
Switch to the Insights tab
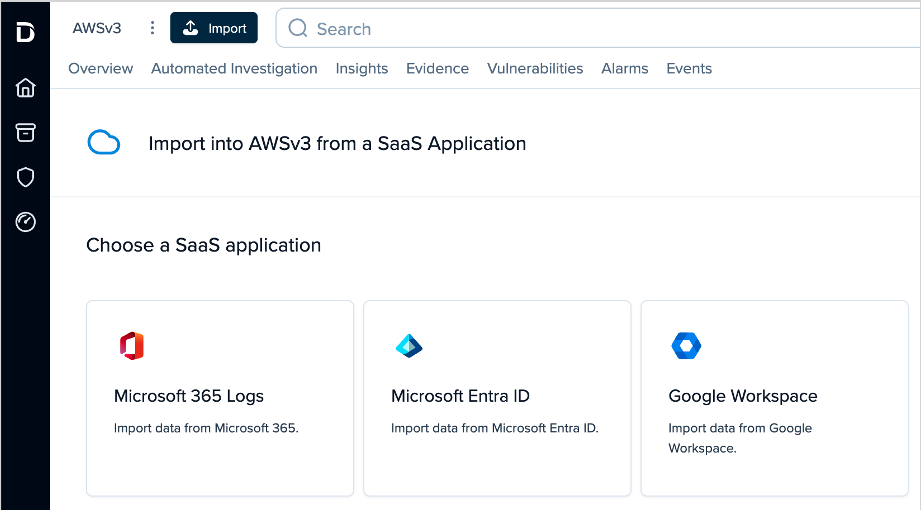point(362,68)
